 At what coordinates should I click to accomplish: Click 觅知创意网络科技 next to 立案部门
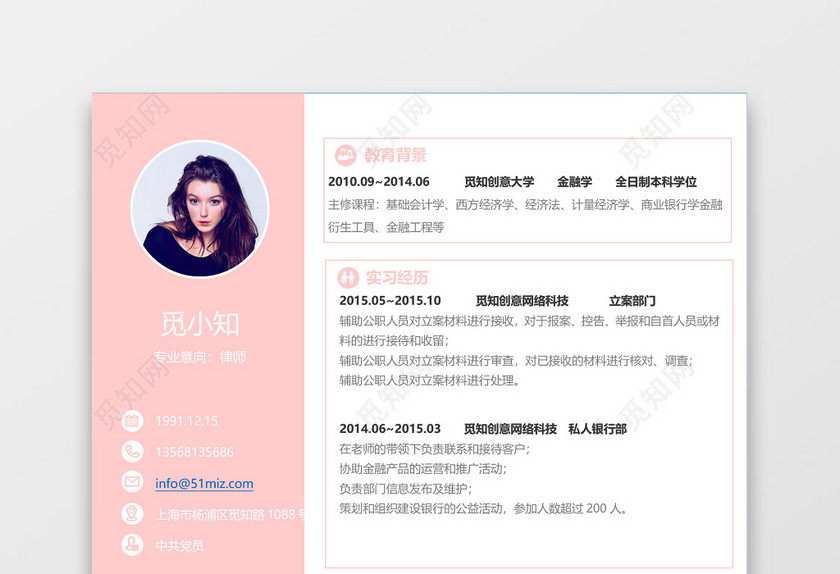[522, 301]
